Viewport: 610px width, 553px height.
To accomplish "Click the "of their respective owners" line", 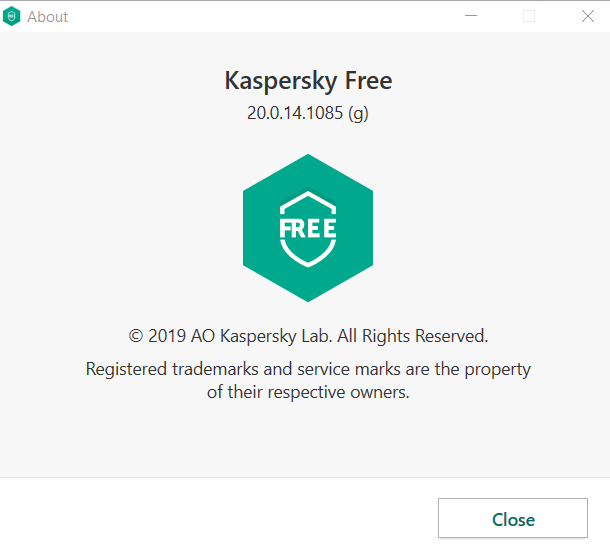I will (308, 392).
